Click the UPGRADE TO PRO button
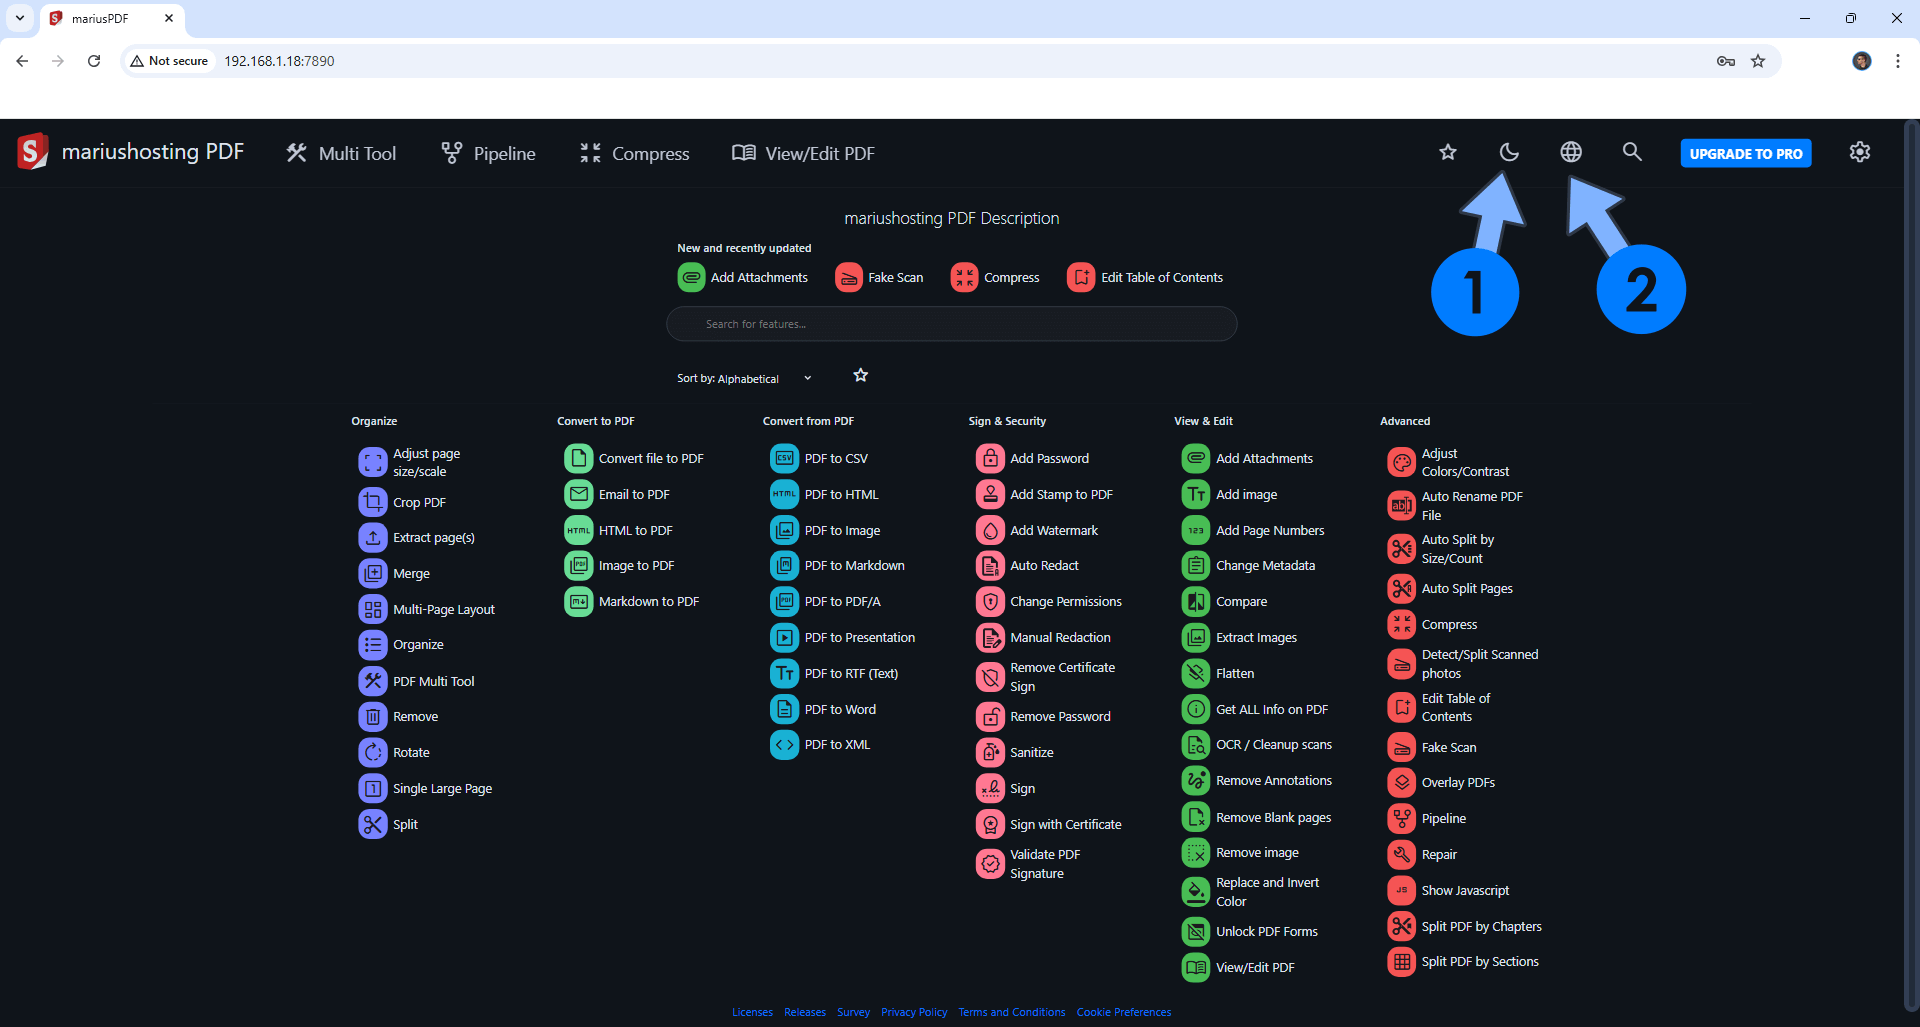The image size is (1920, 1027). point(1746,153)
